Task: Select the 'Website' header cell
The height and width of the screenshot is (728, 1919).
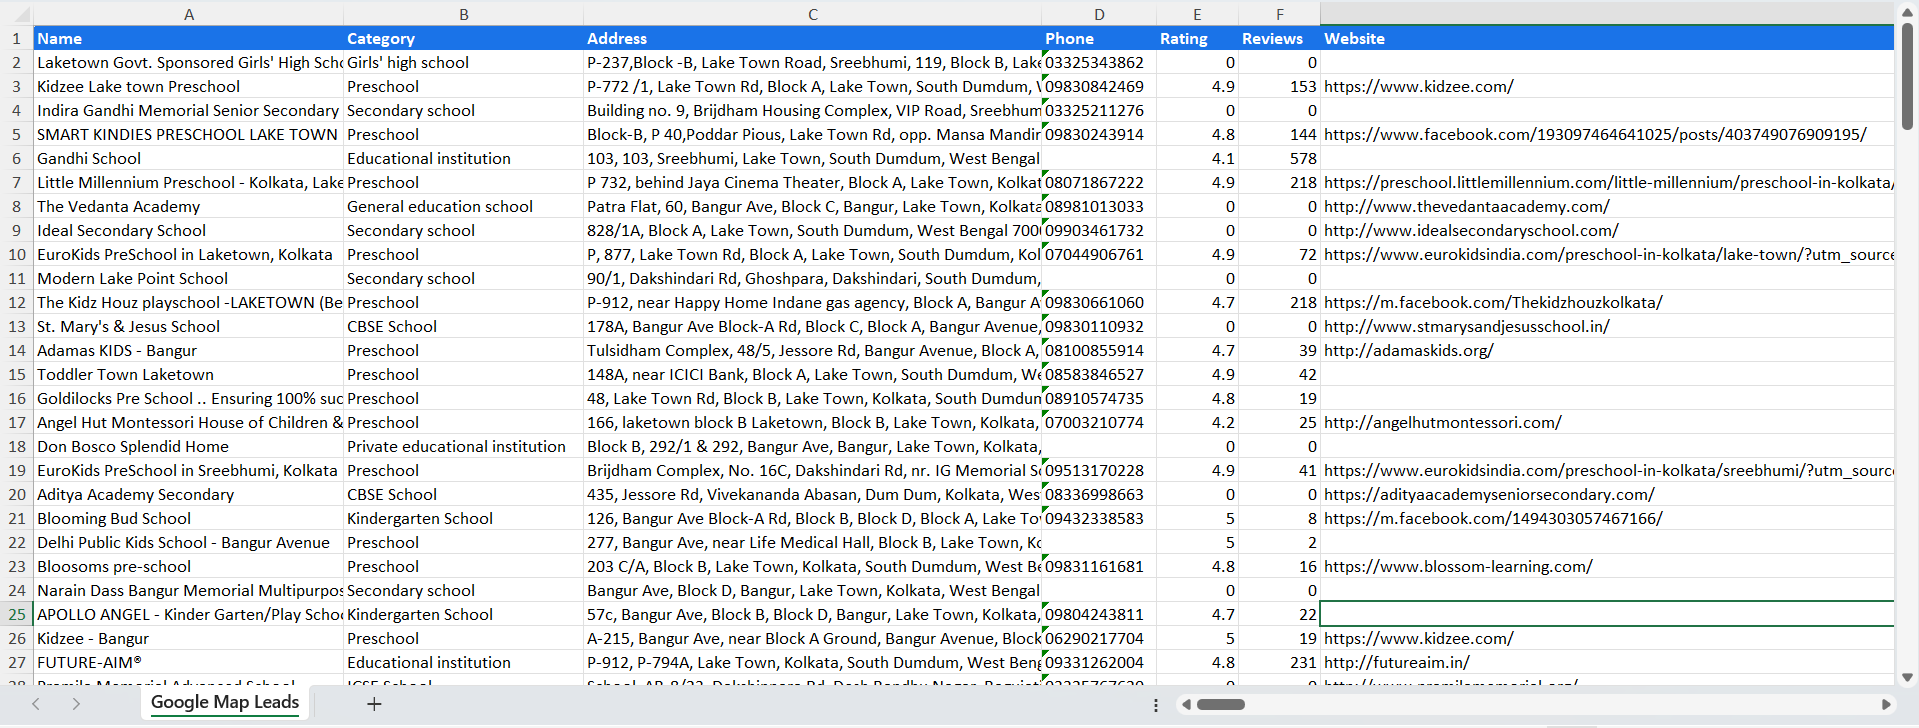Action: click(x=1607, y=38)
